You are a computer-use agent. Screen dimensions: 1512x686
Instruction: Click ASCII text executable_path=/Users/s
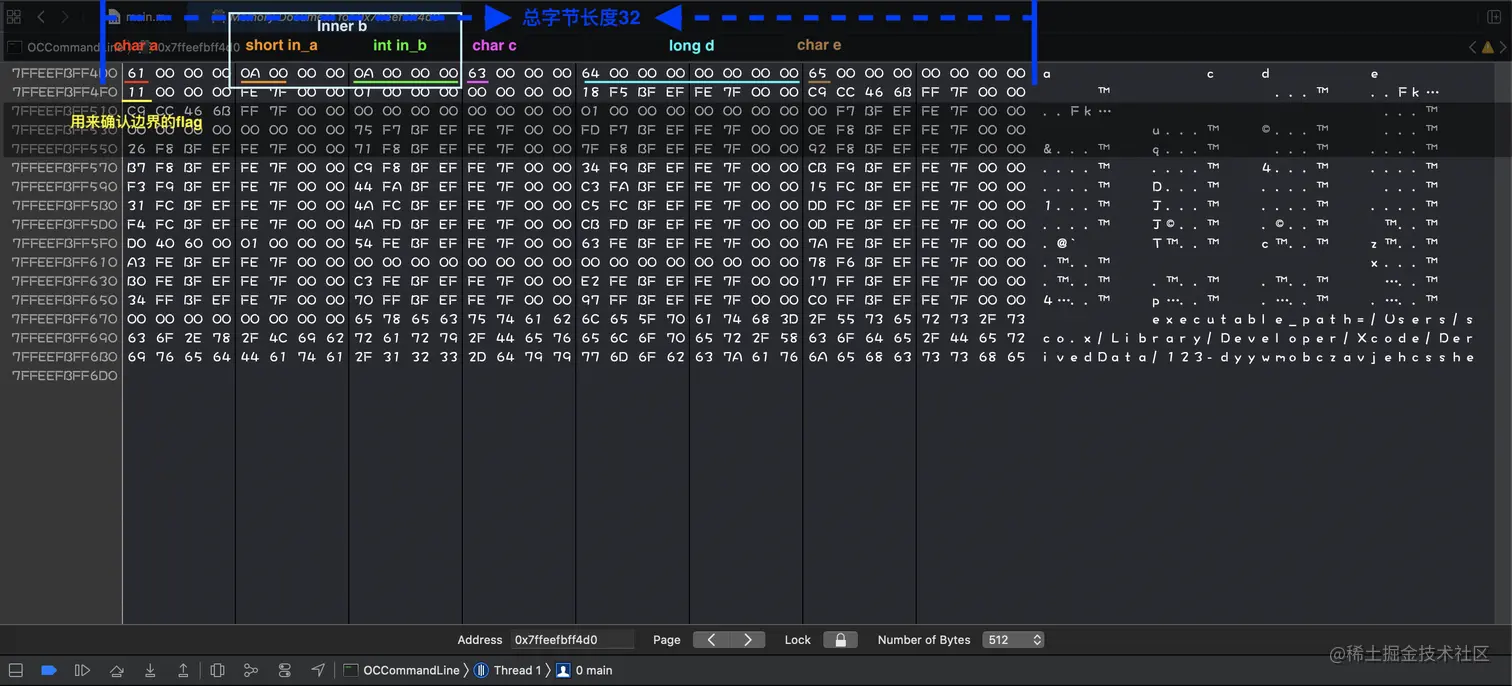1312,319
